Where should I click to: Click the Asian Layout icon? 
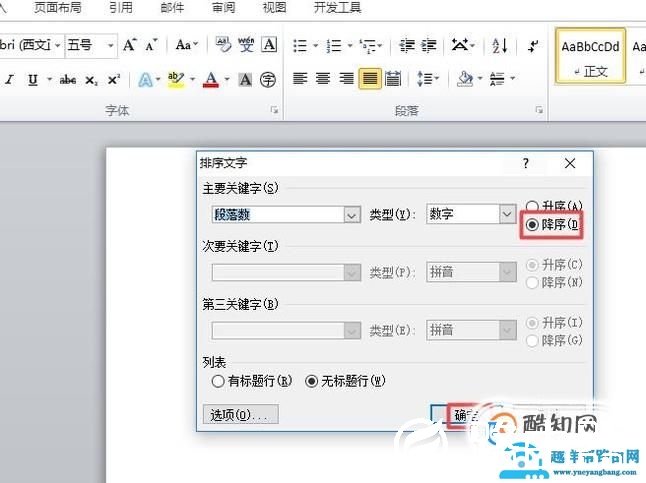pos(460,45)
